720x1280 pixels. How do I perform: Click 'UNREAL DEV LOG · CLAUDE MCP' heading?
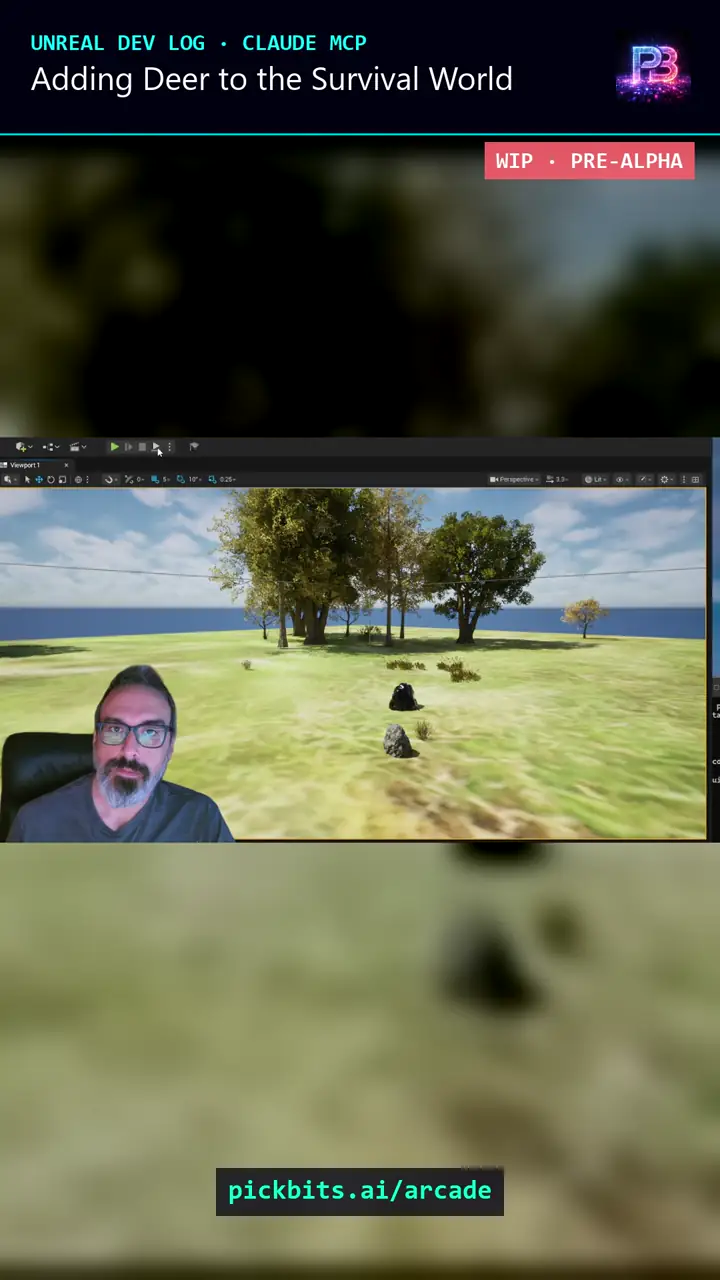pyautogui.click(x=198, y=43)
